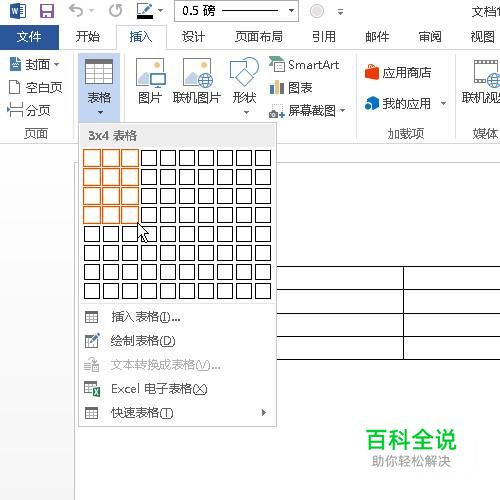Switch to the 设计 ribbon tab
The width and height of the screenshot is (500, 500).
click(x=193, y=36)
